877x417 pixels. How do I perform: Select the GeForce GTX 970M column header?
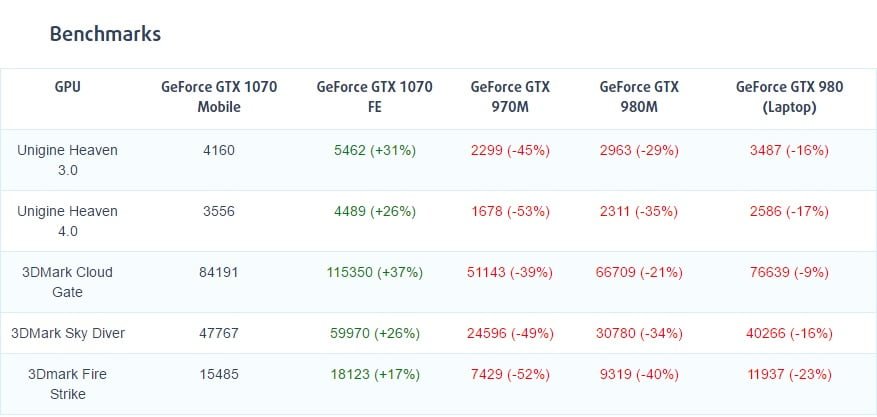coord(510,97)
